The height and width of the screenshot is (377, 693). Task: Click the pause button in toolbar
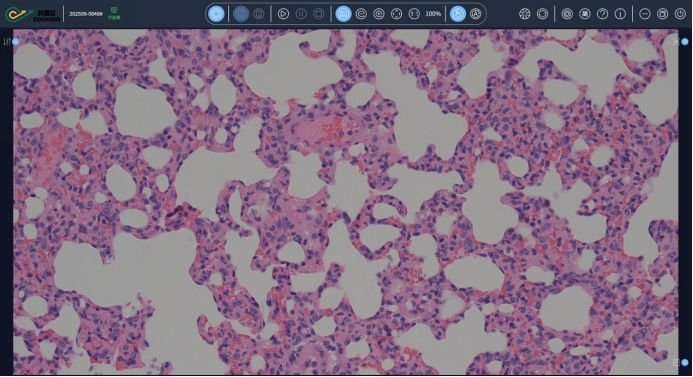click(x=301, y=14)
